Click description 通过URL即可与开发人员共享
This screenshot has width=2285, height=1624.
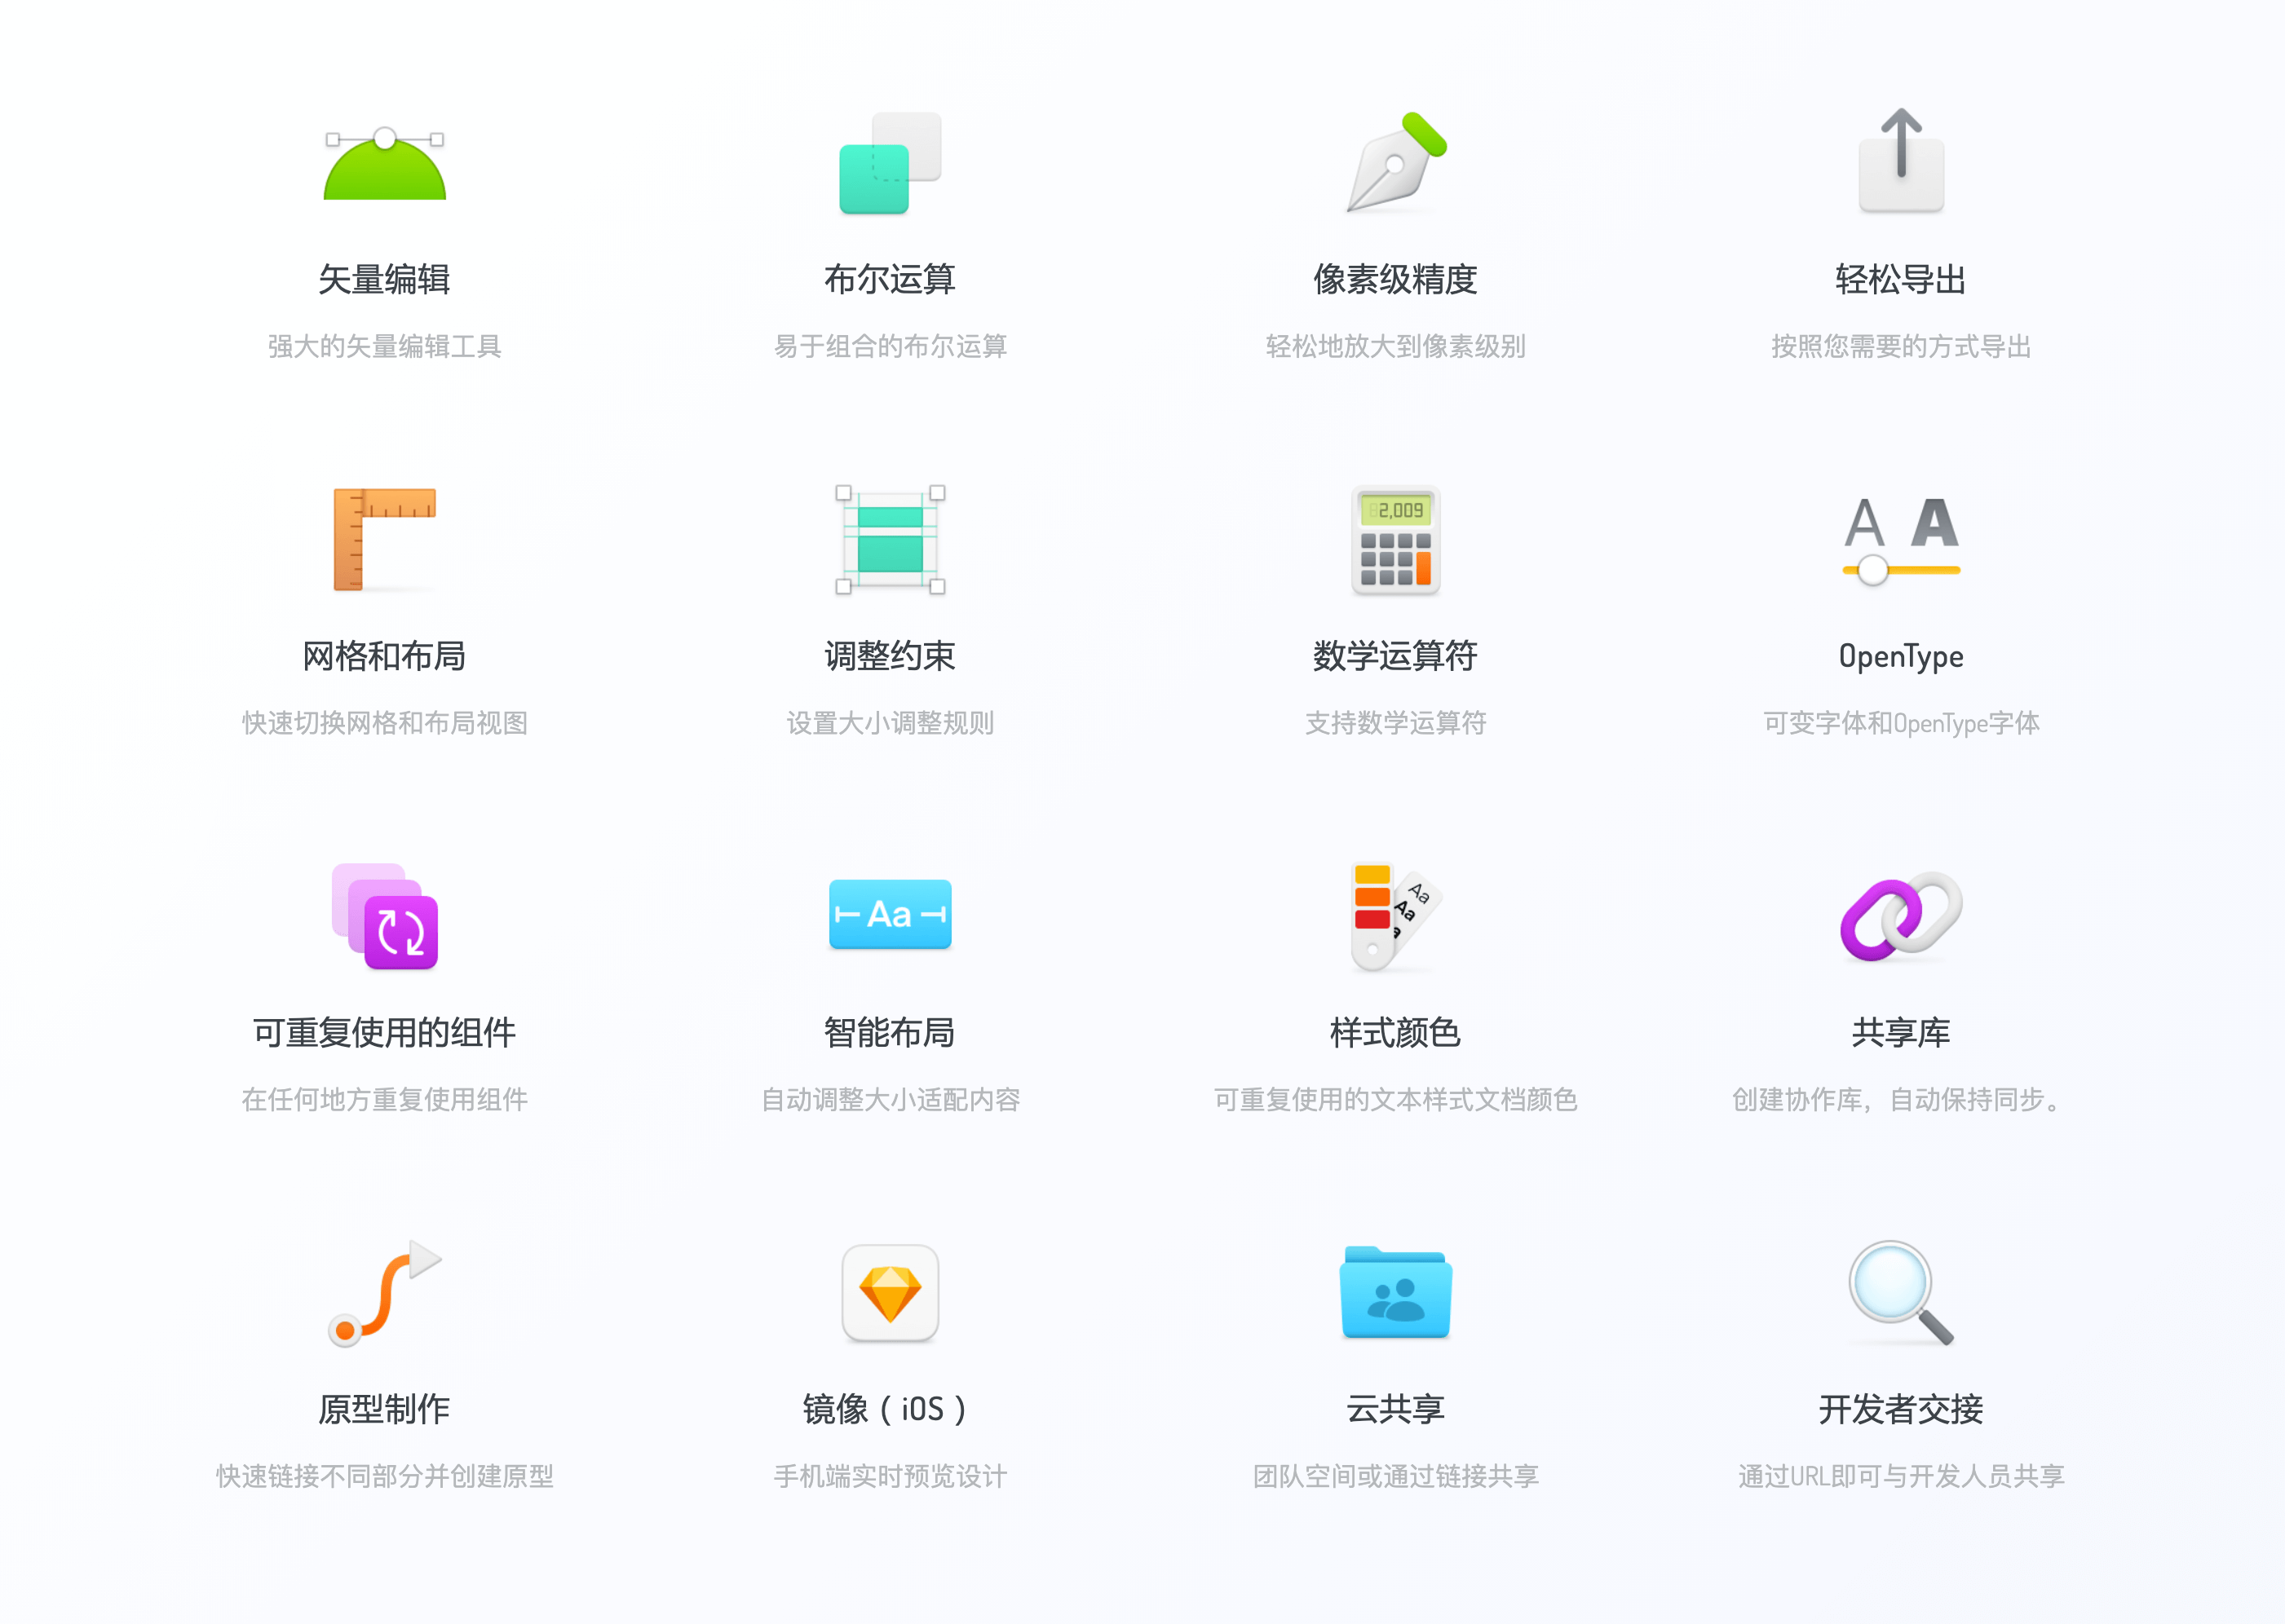pos(1901,1476)
